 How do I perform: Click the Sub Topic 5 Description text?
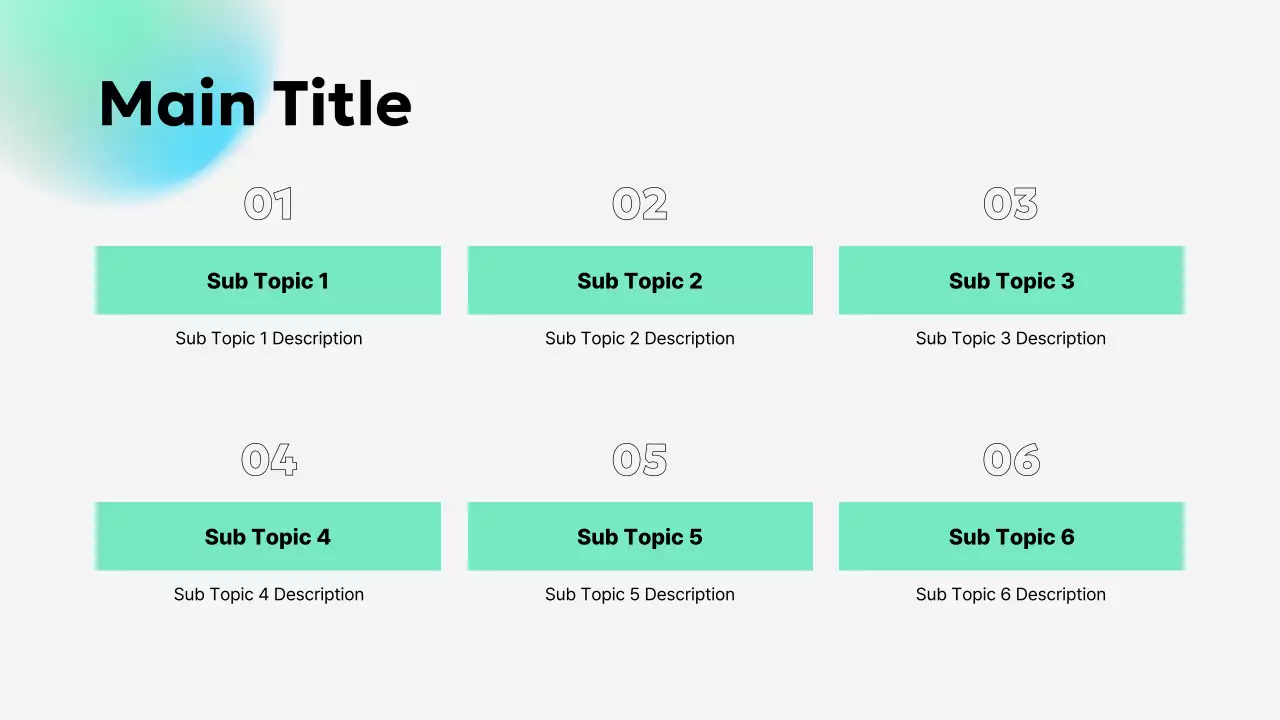[640, 594]
